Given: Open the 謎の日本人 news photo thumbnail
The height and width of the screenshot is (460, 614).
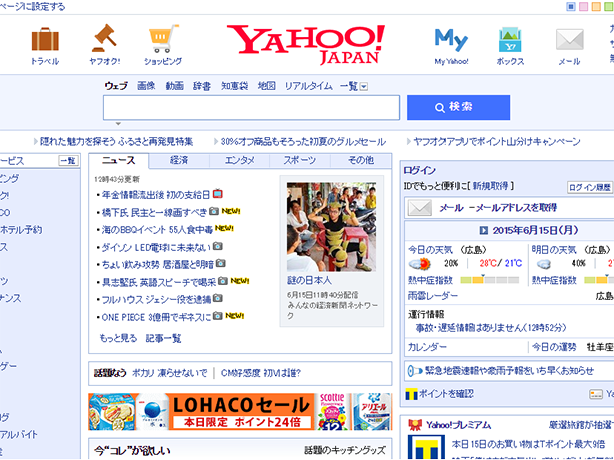Looking at the screenshot, I should pyautogui.click(x=334, y=227).
